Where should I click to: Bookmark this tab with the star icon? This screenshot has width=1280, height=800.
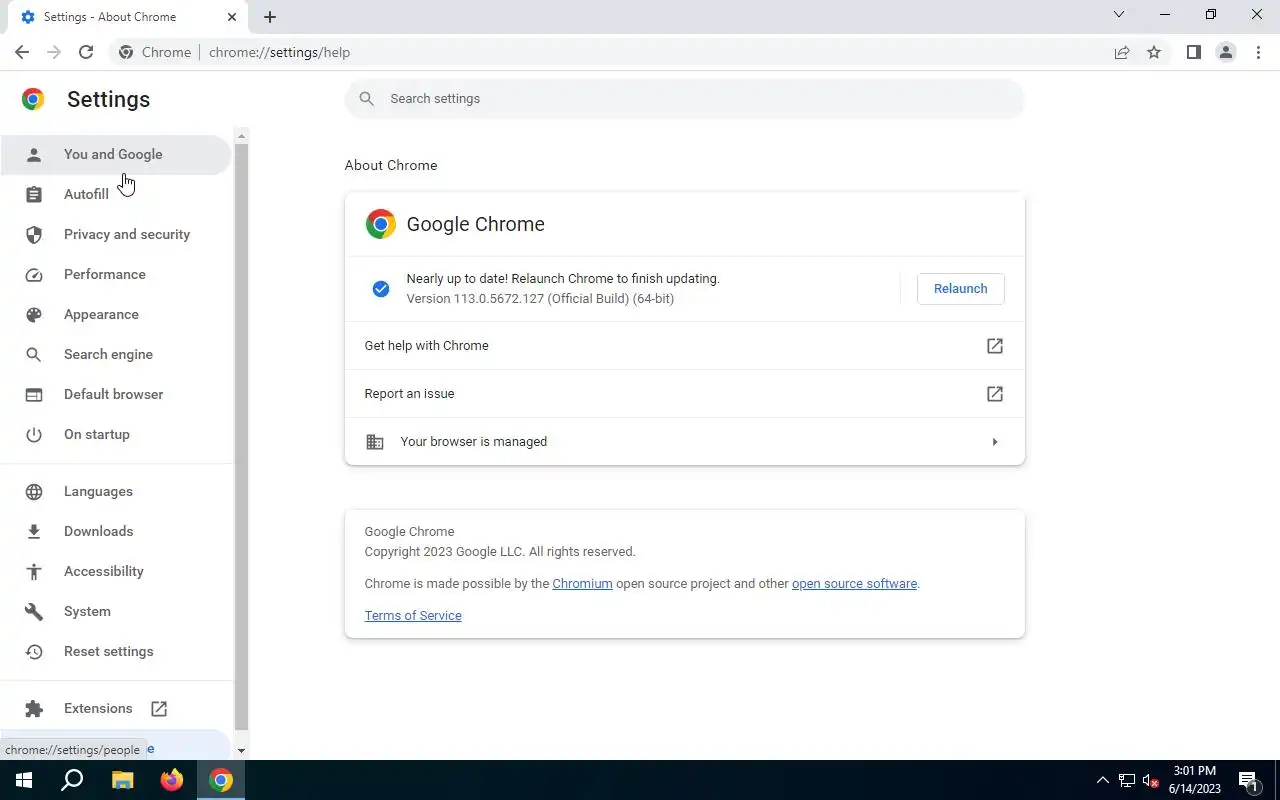click(1154, 52)
